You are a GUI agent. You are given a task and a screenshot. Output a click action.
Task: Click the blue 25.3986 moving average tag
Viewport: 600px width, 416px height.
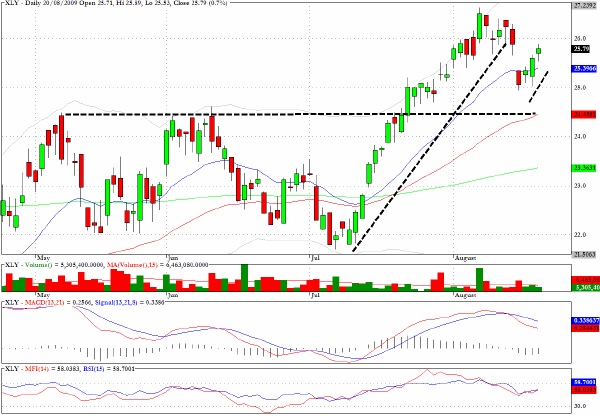coord(584,69)
